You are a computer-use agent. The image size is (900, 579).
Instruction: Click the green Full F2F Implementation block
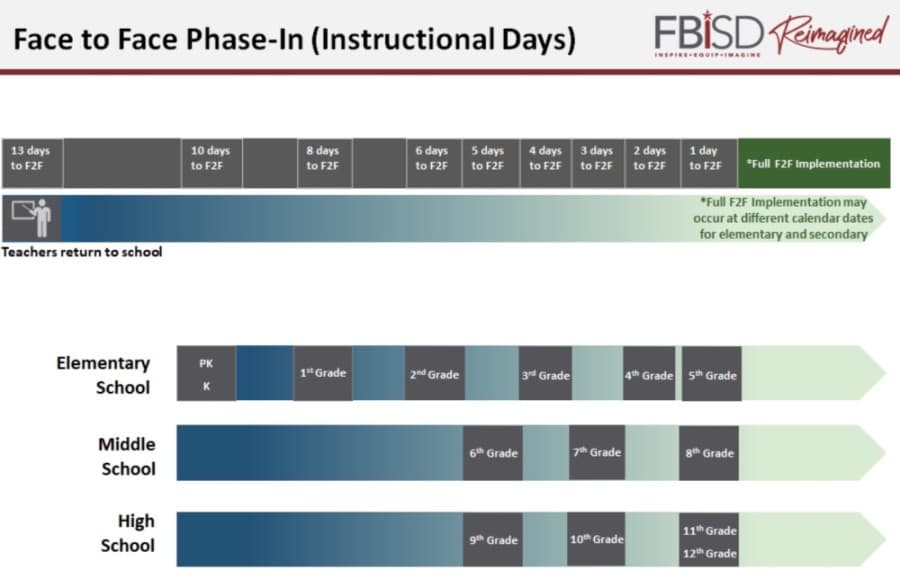click(x=814, y=163)
